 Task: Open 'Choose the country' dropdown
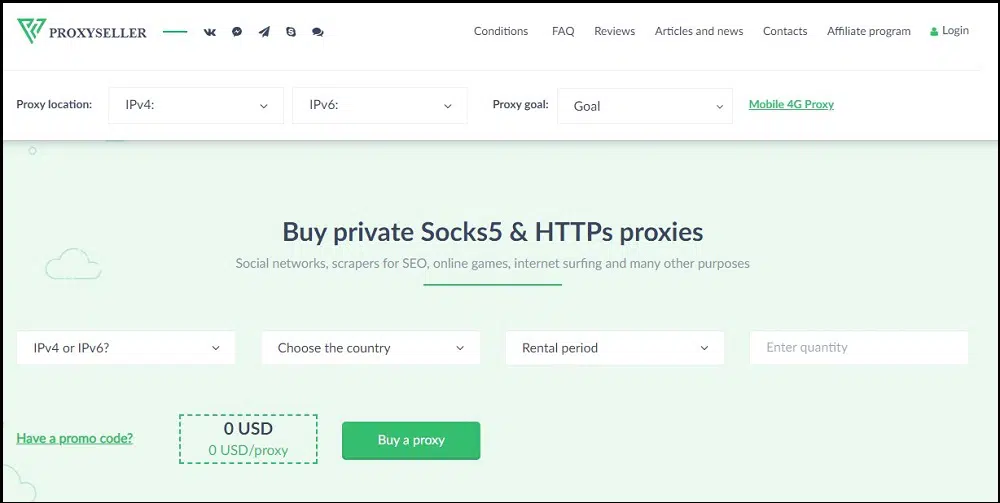tap(371, 348)
